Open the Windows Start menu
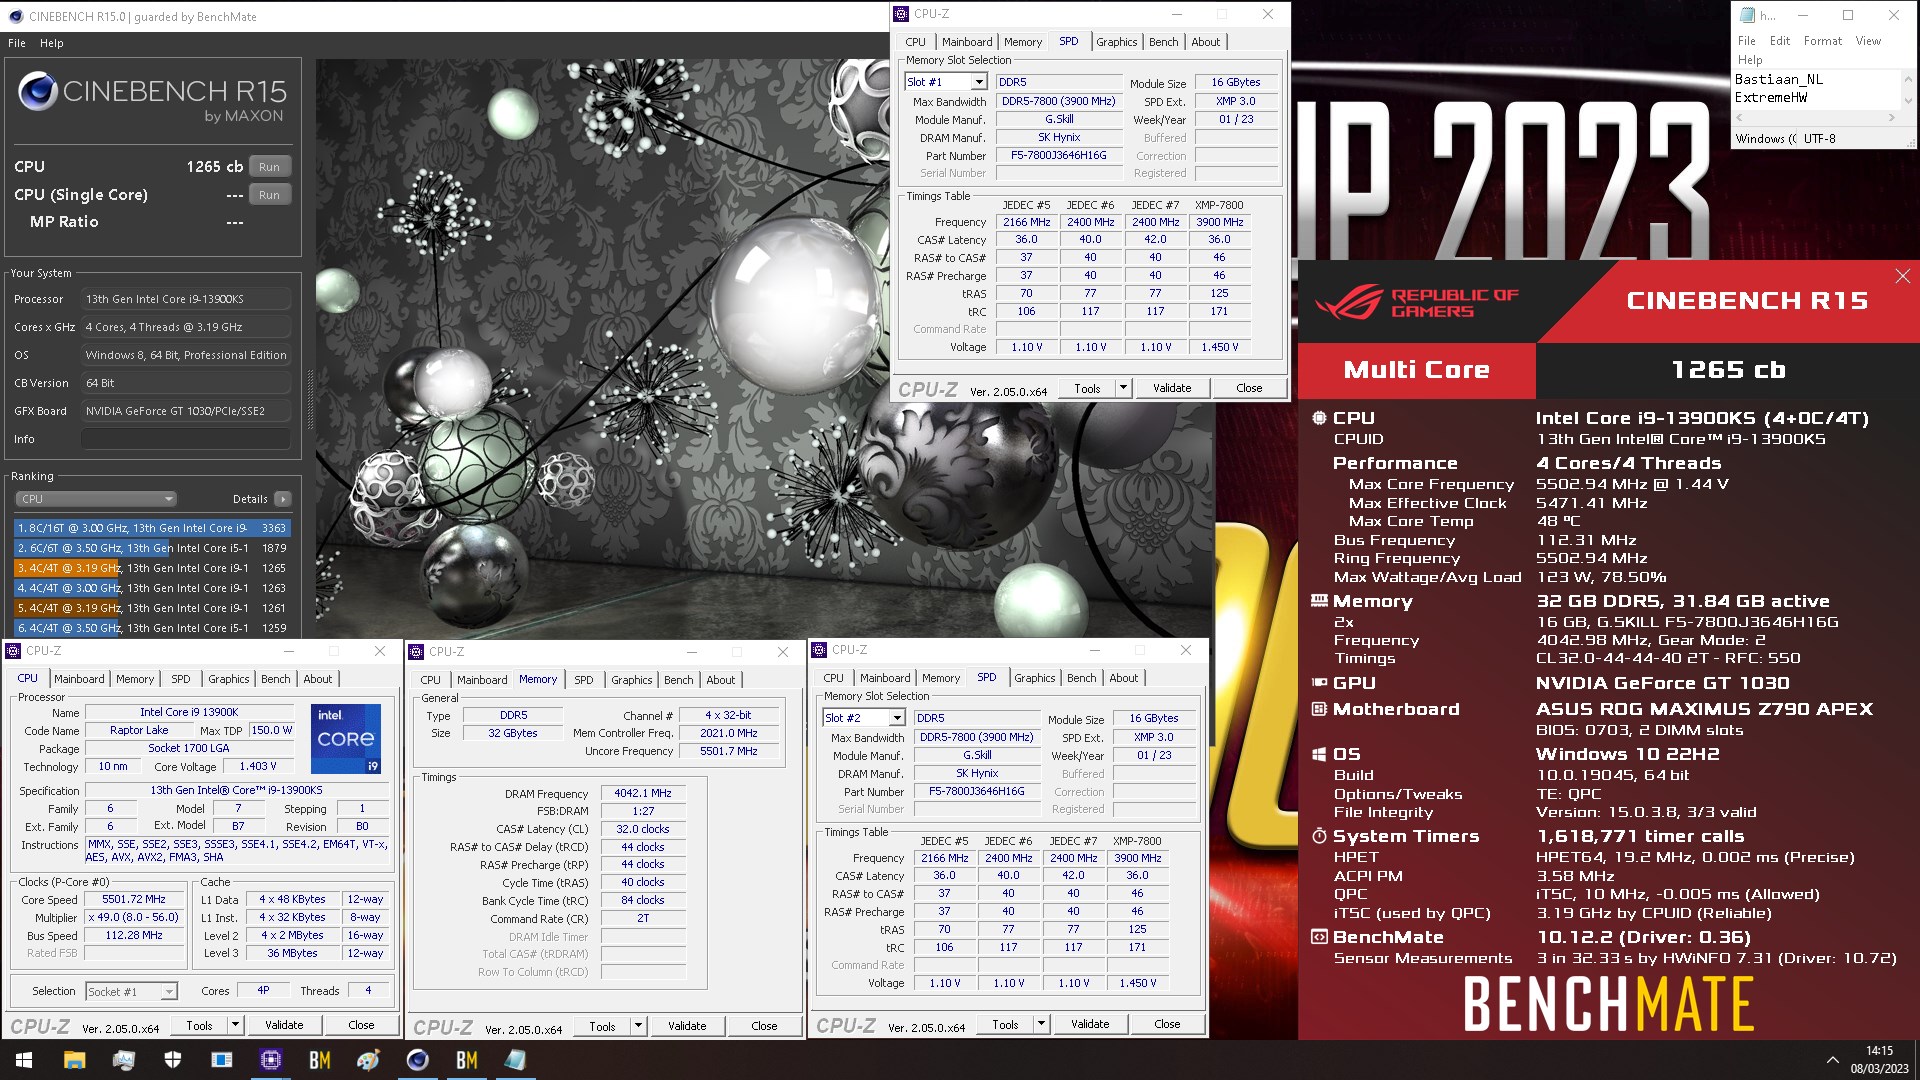Viewport: 1920px width, 1080px height. click(24, 1060)
